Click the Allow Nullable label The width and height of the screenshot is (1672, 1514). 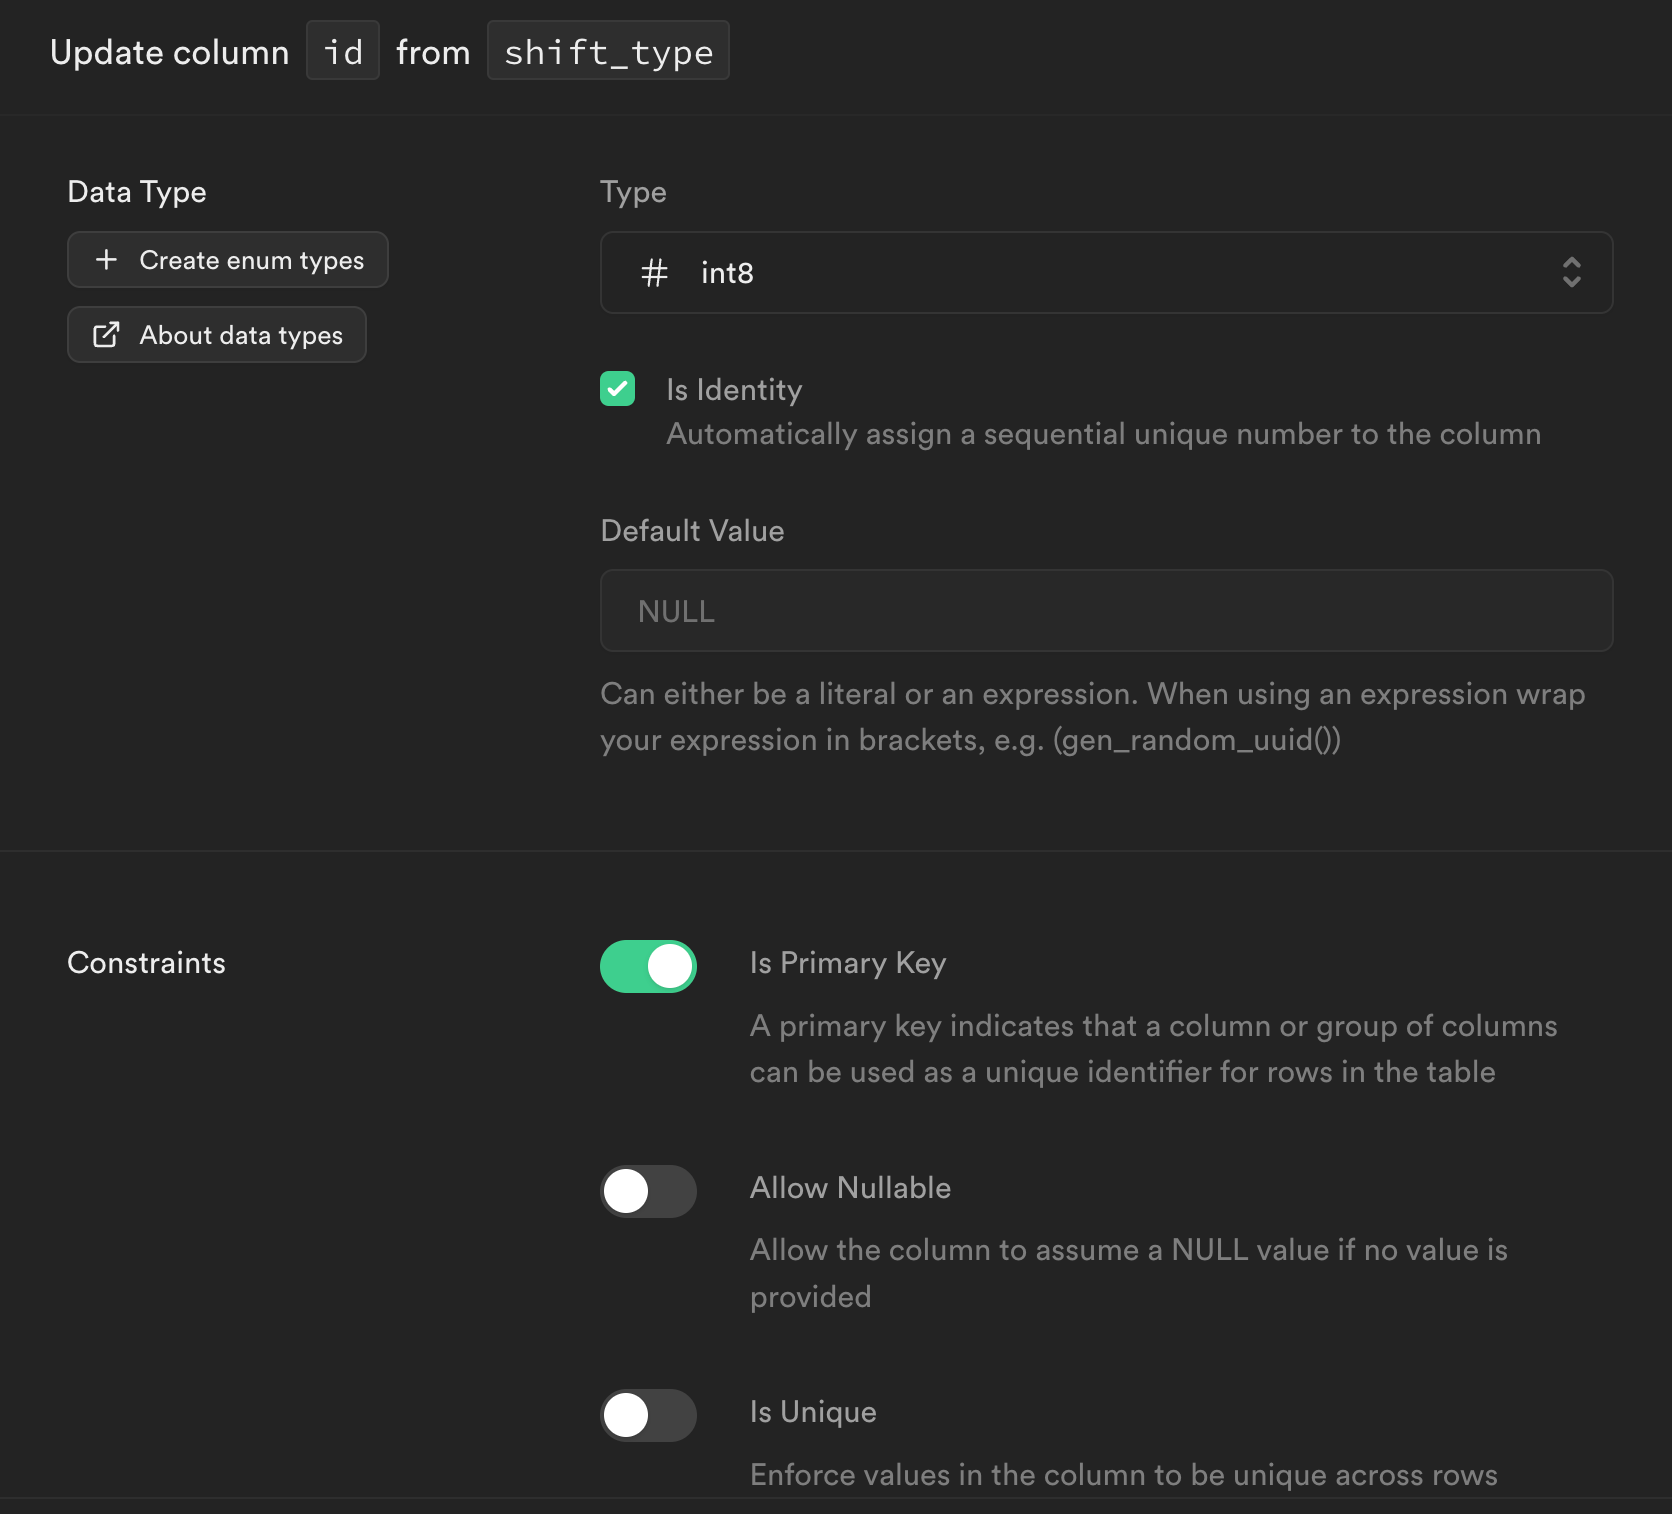pos(850,1188)
